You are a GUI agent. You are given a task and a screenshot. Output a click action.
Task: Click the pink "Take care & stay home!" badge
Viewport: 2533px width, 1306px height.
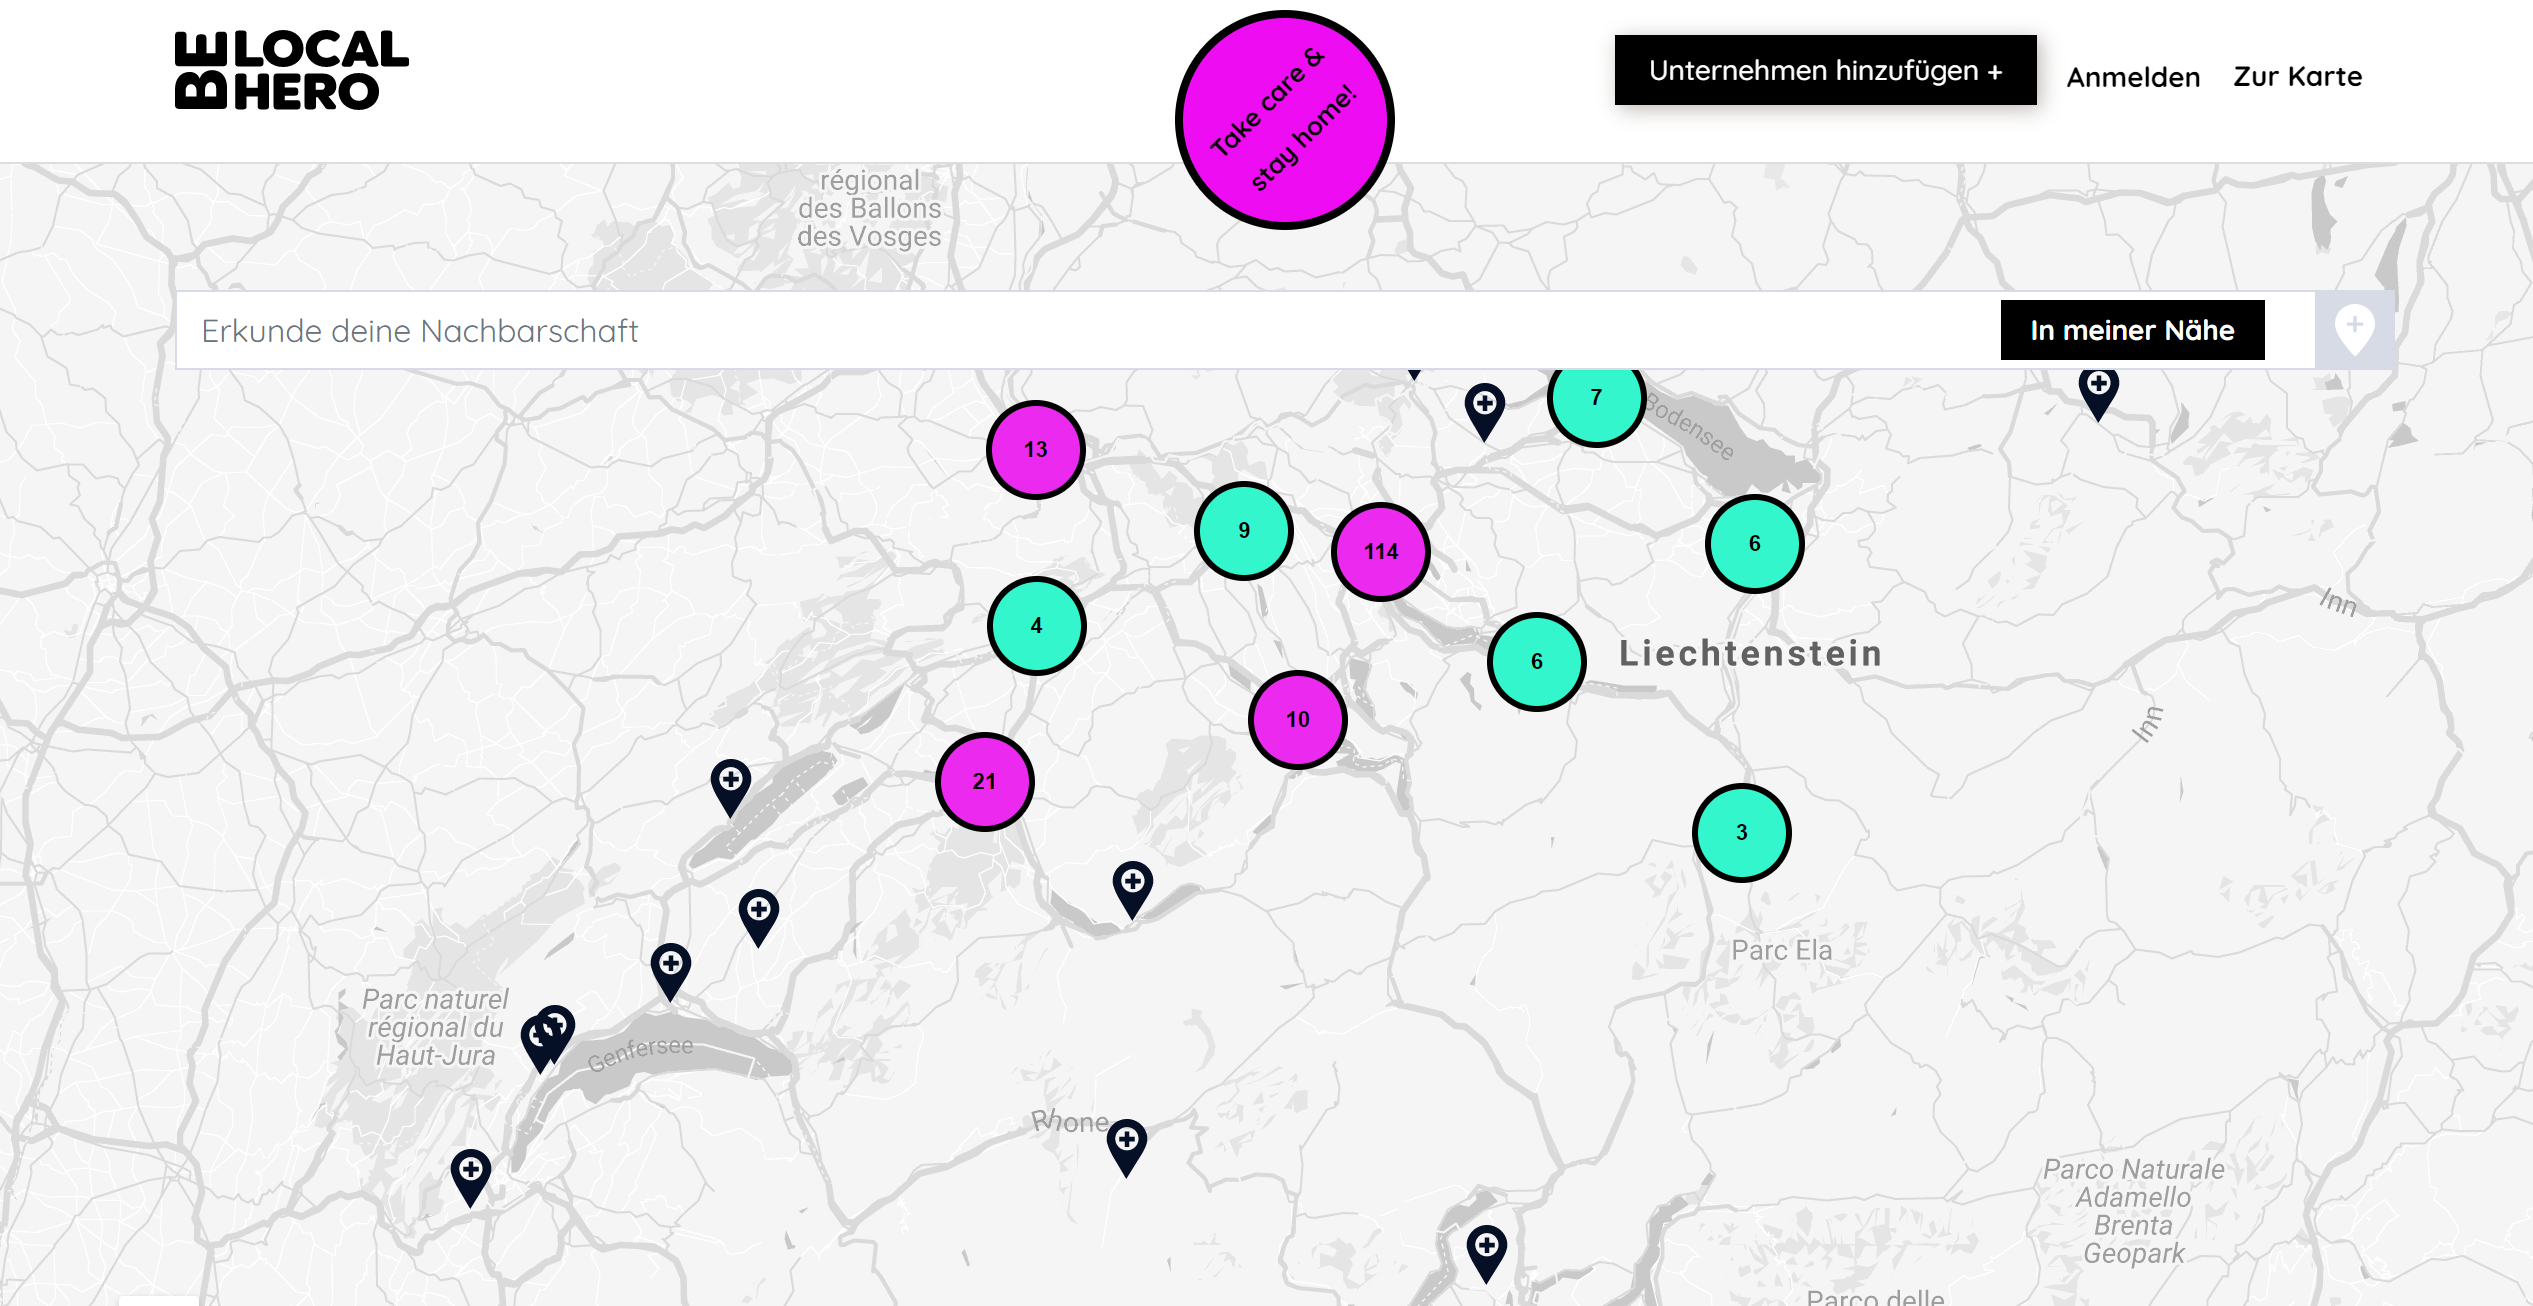pos(1284,120)
